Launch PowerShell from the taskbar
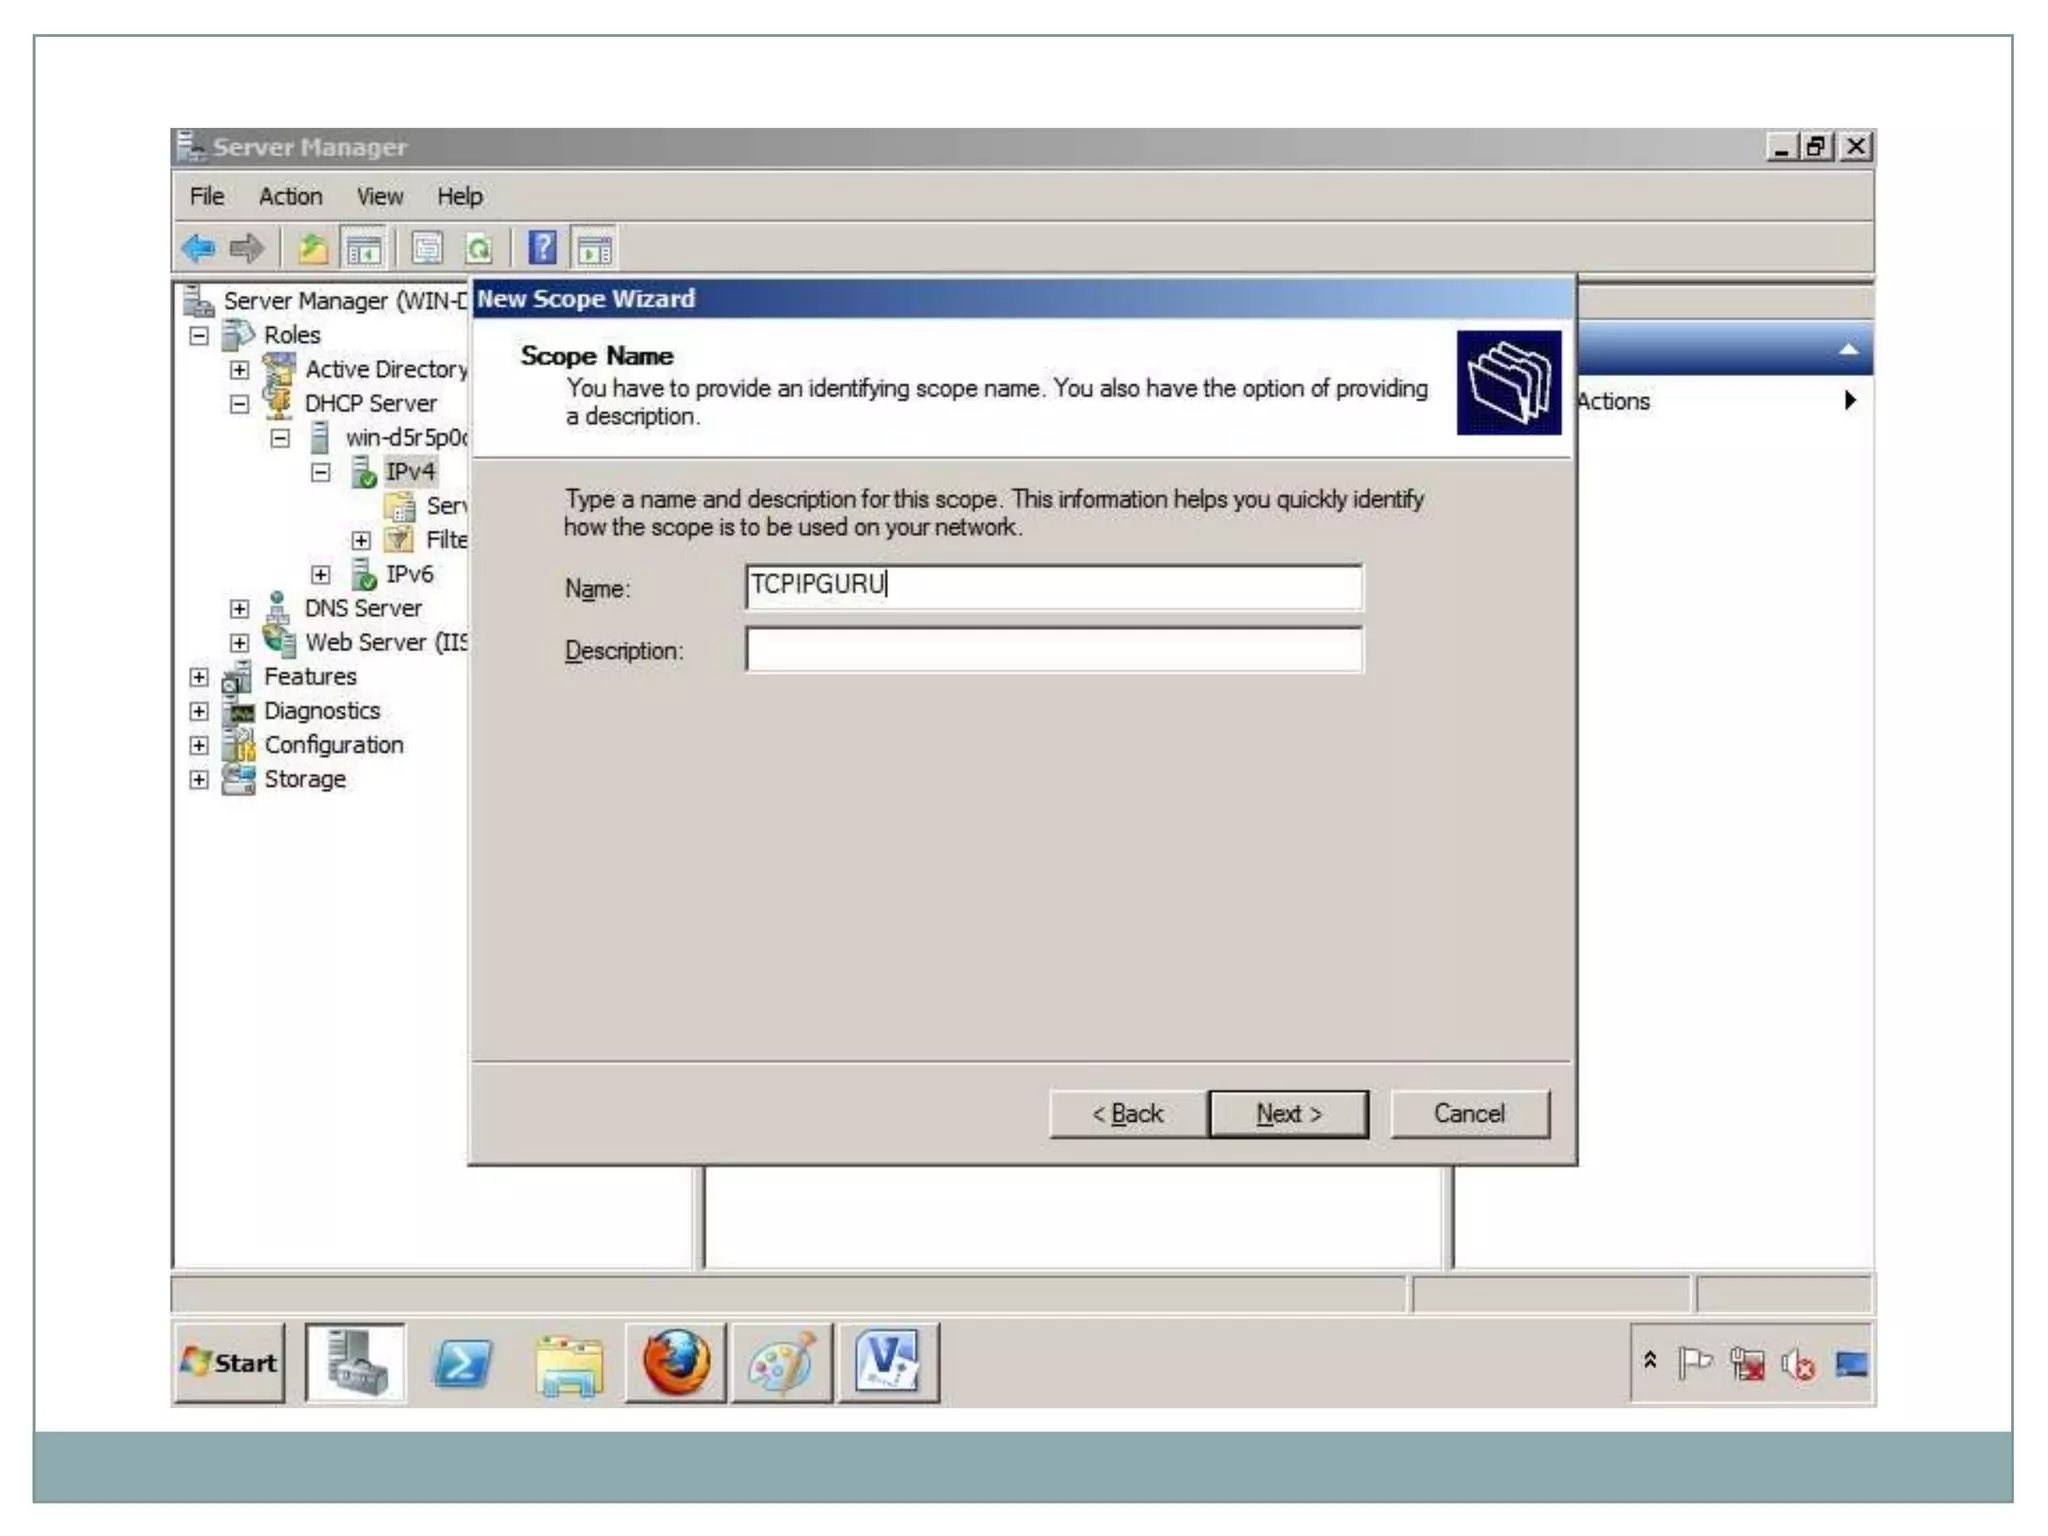 (462, 1363)
